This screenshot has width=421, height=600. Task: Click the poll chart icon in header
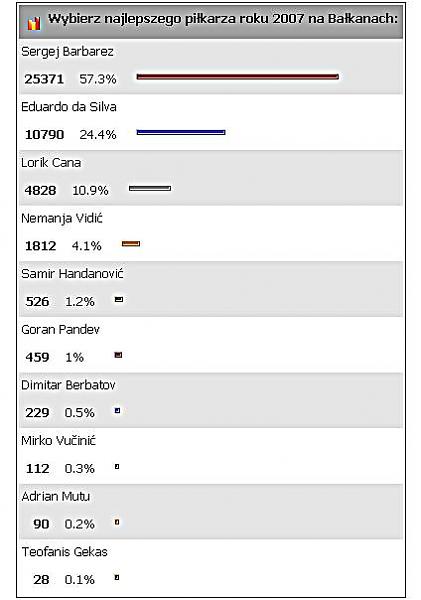(34, 24)
